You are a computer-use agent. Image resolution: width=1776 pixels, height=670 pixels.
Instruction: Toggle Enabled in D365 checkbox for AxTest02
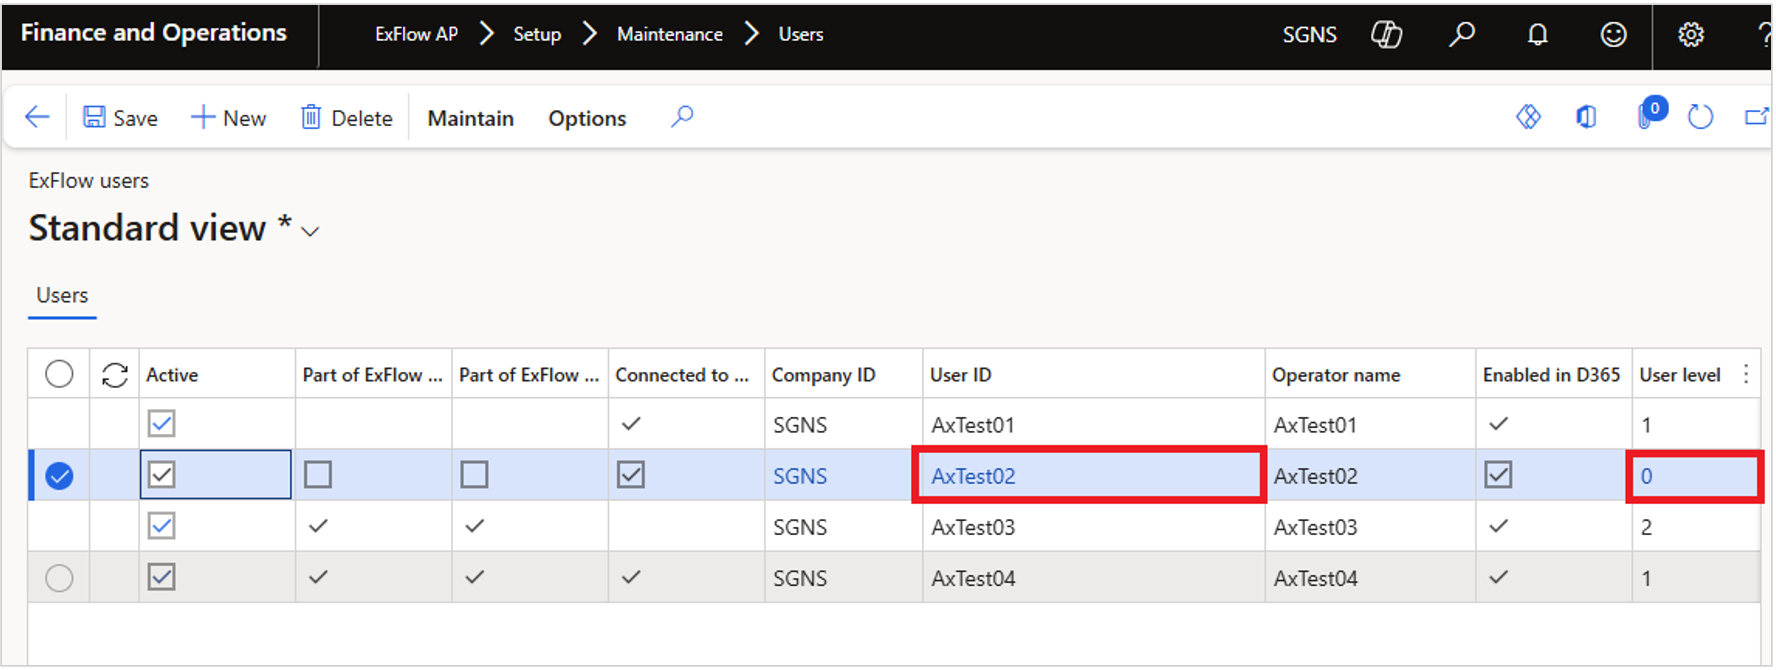1498,474
